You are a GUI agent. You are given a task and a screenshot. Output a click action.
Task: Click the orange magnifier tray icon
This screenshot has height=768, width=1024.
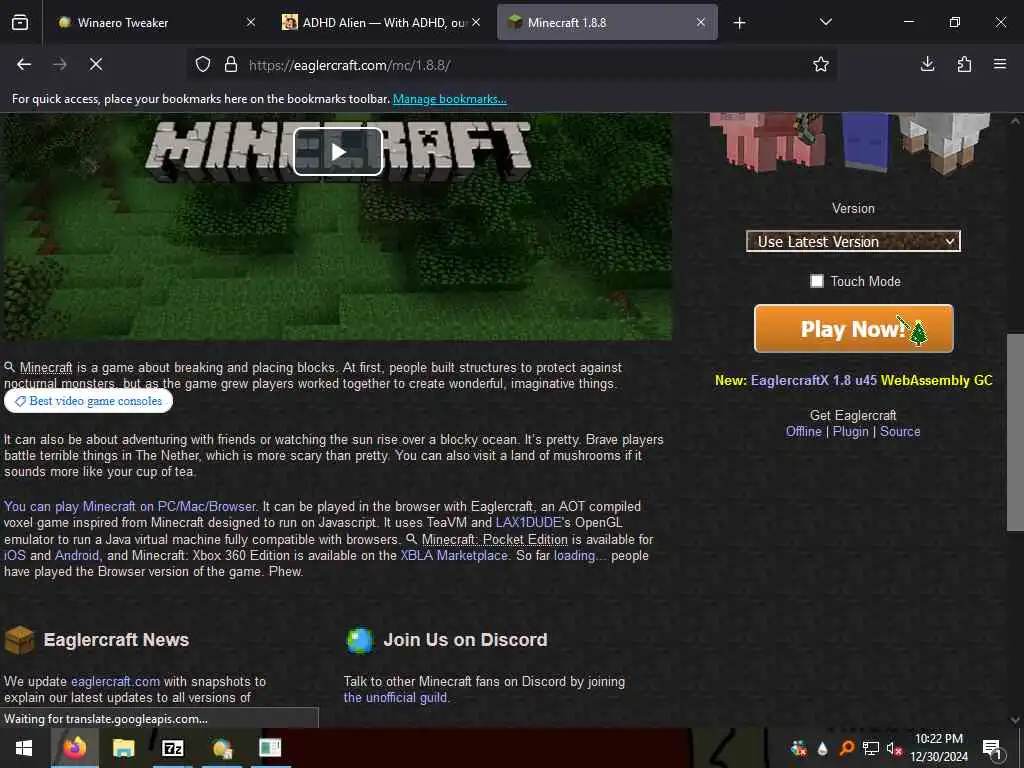[x=846, y=748]
